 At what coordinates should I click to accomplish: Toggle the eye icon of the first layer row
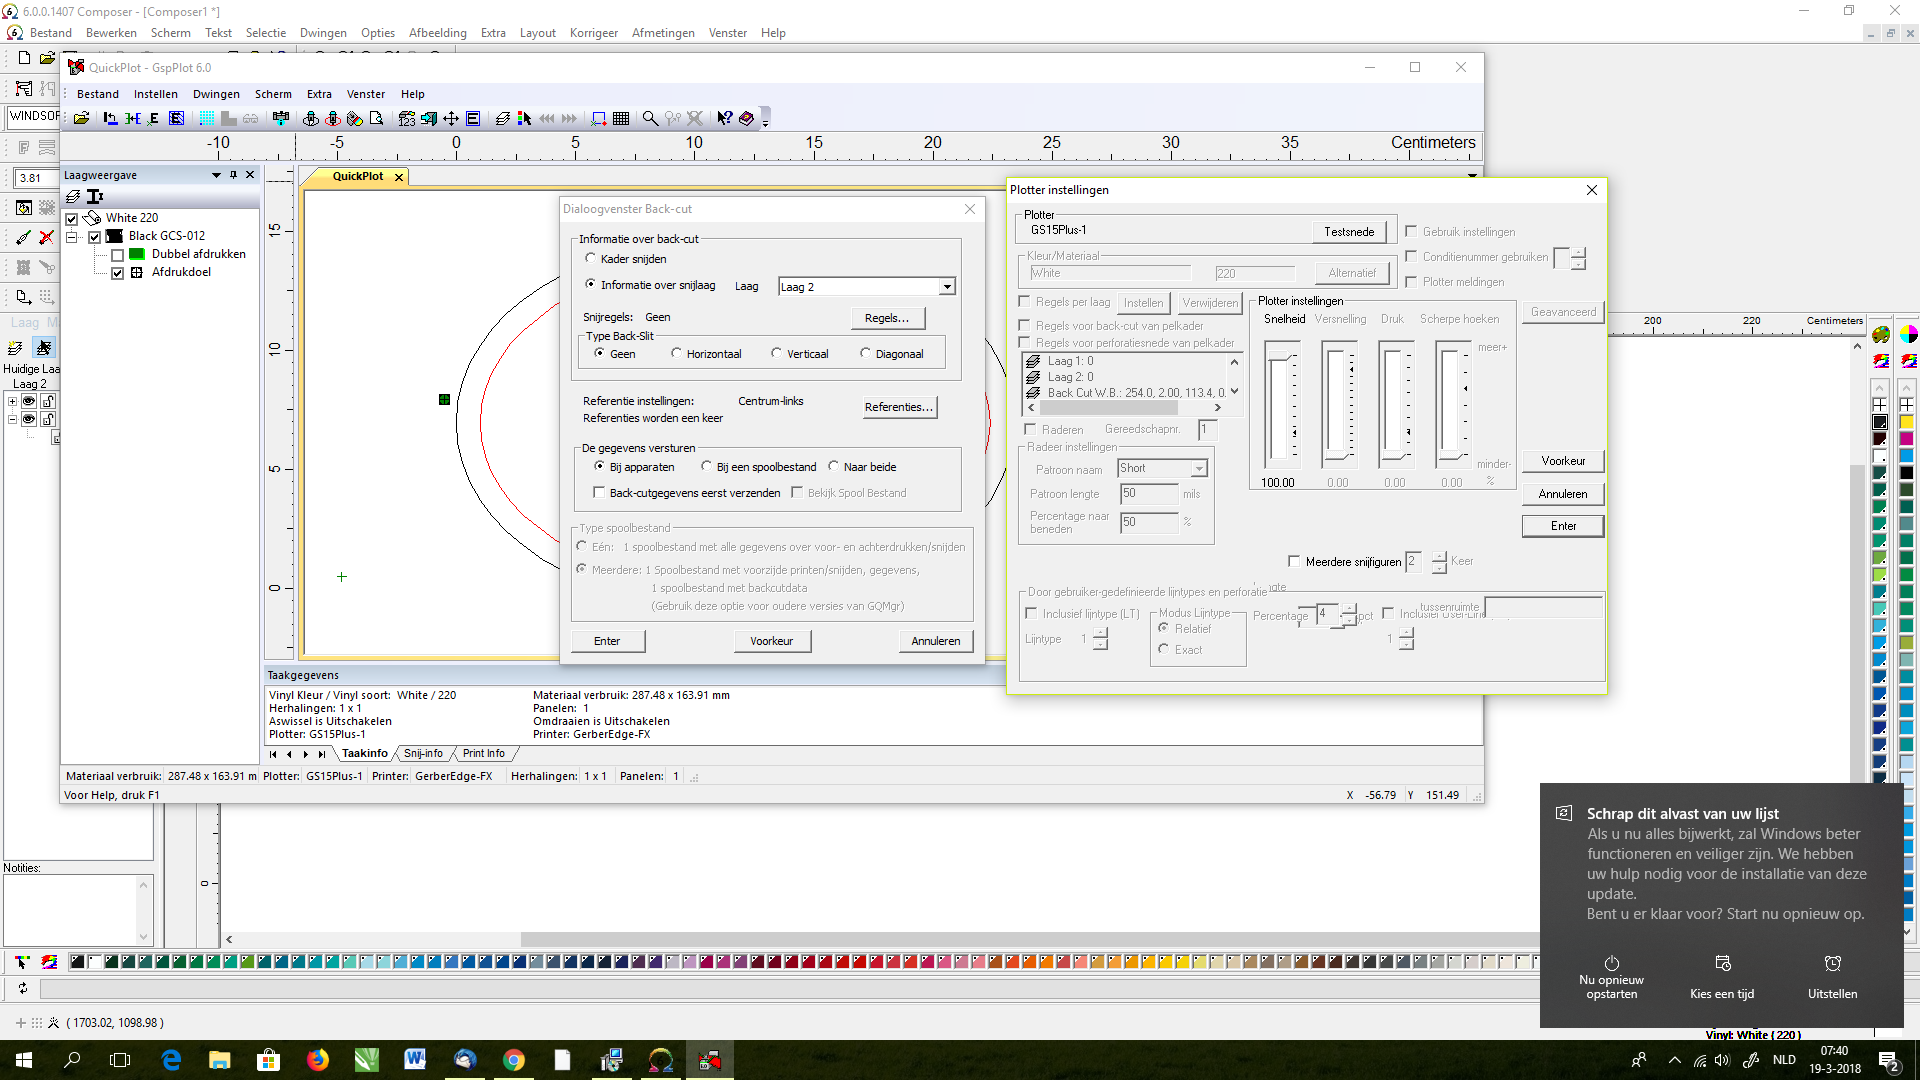[x=29, y=401]
